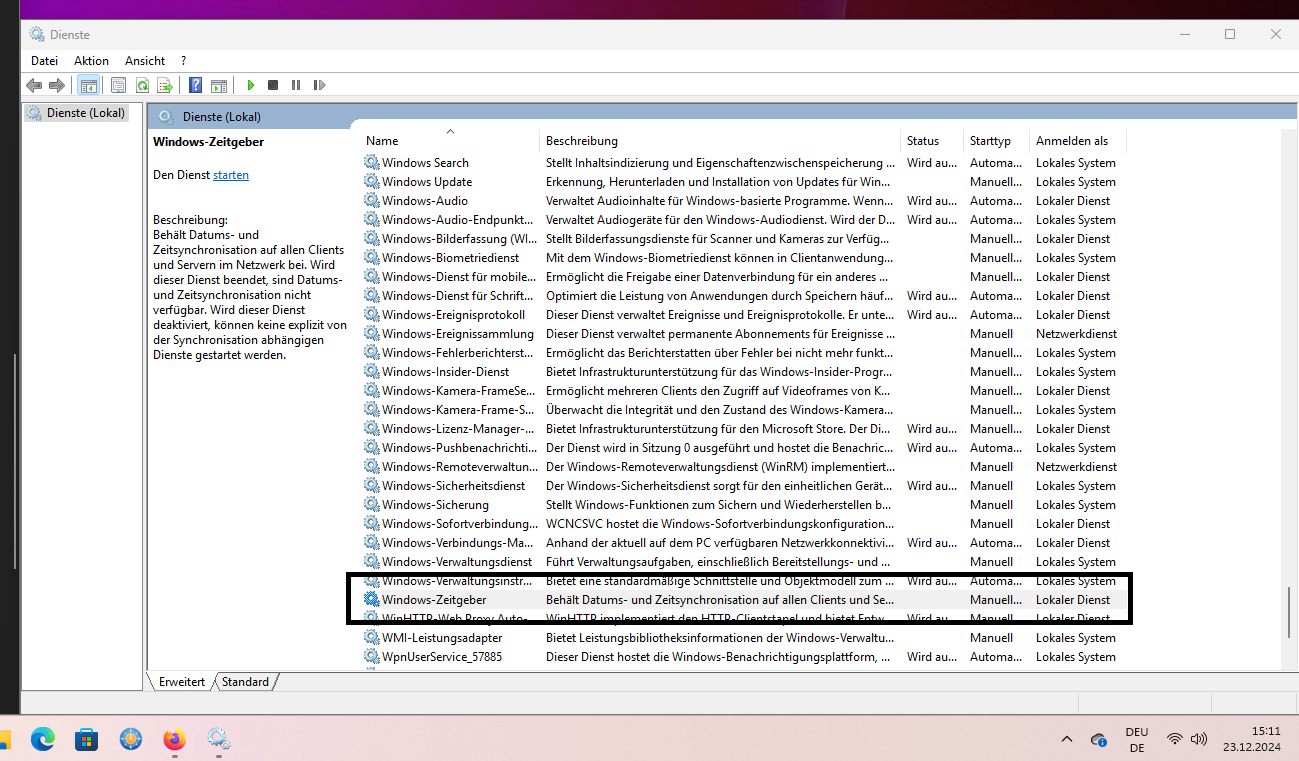
Task: Open Microsoft Edge from the taskbar
Action: (x=42, y=739)
